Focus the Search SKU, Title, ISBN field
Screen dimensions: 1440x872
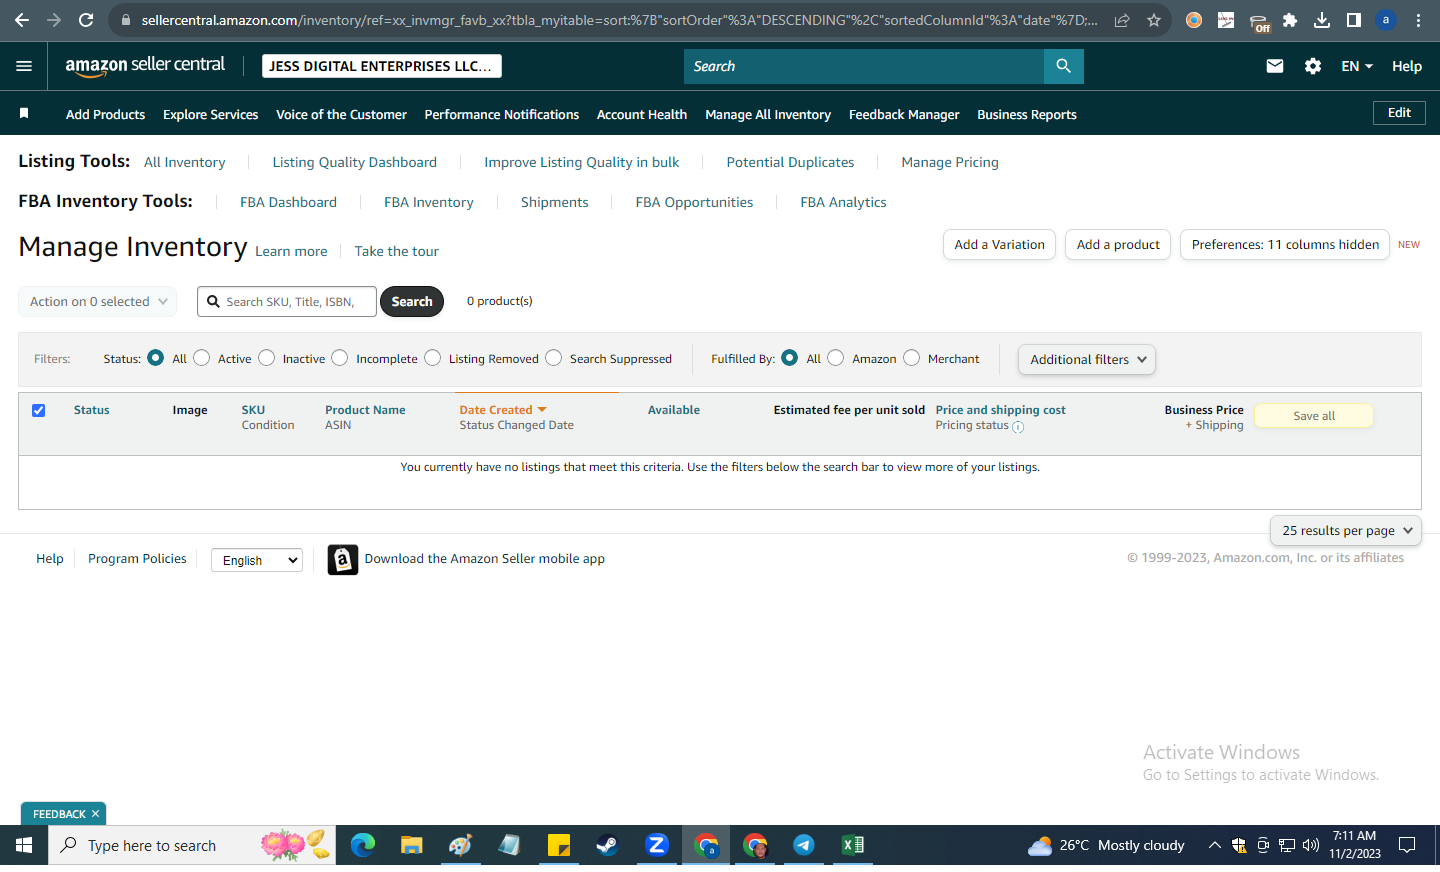[x=287, y=301]
